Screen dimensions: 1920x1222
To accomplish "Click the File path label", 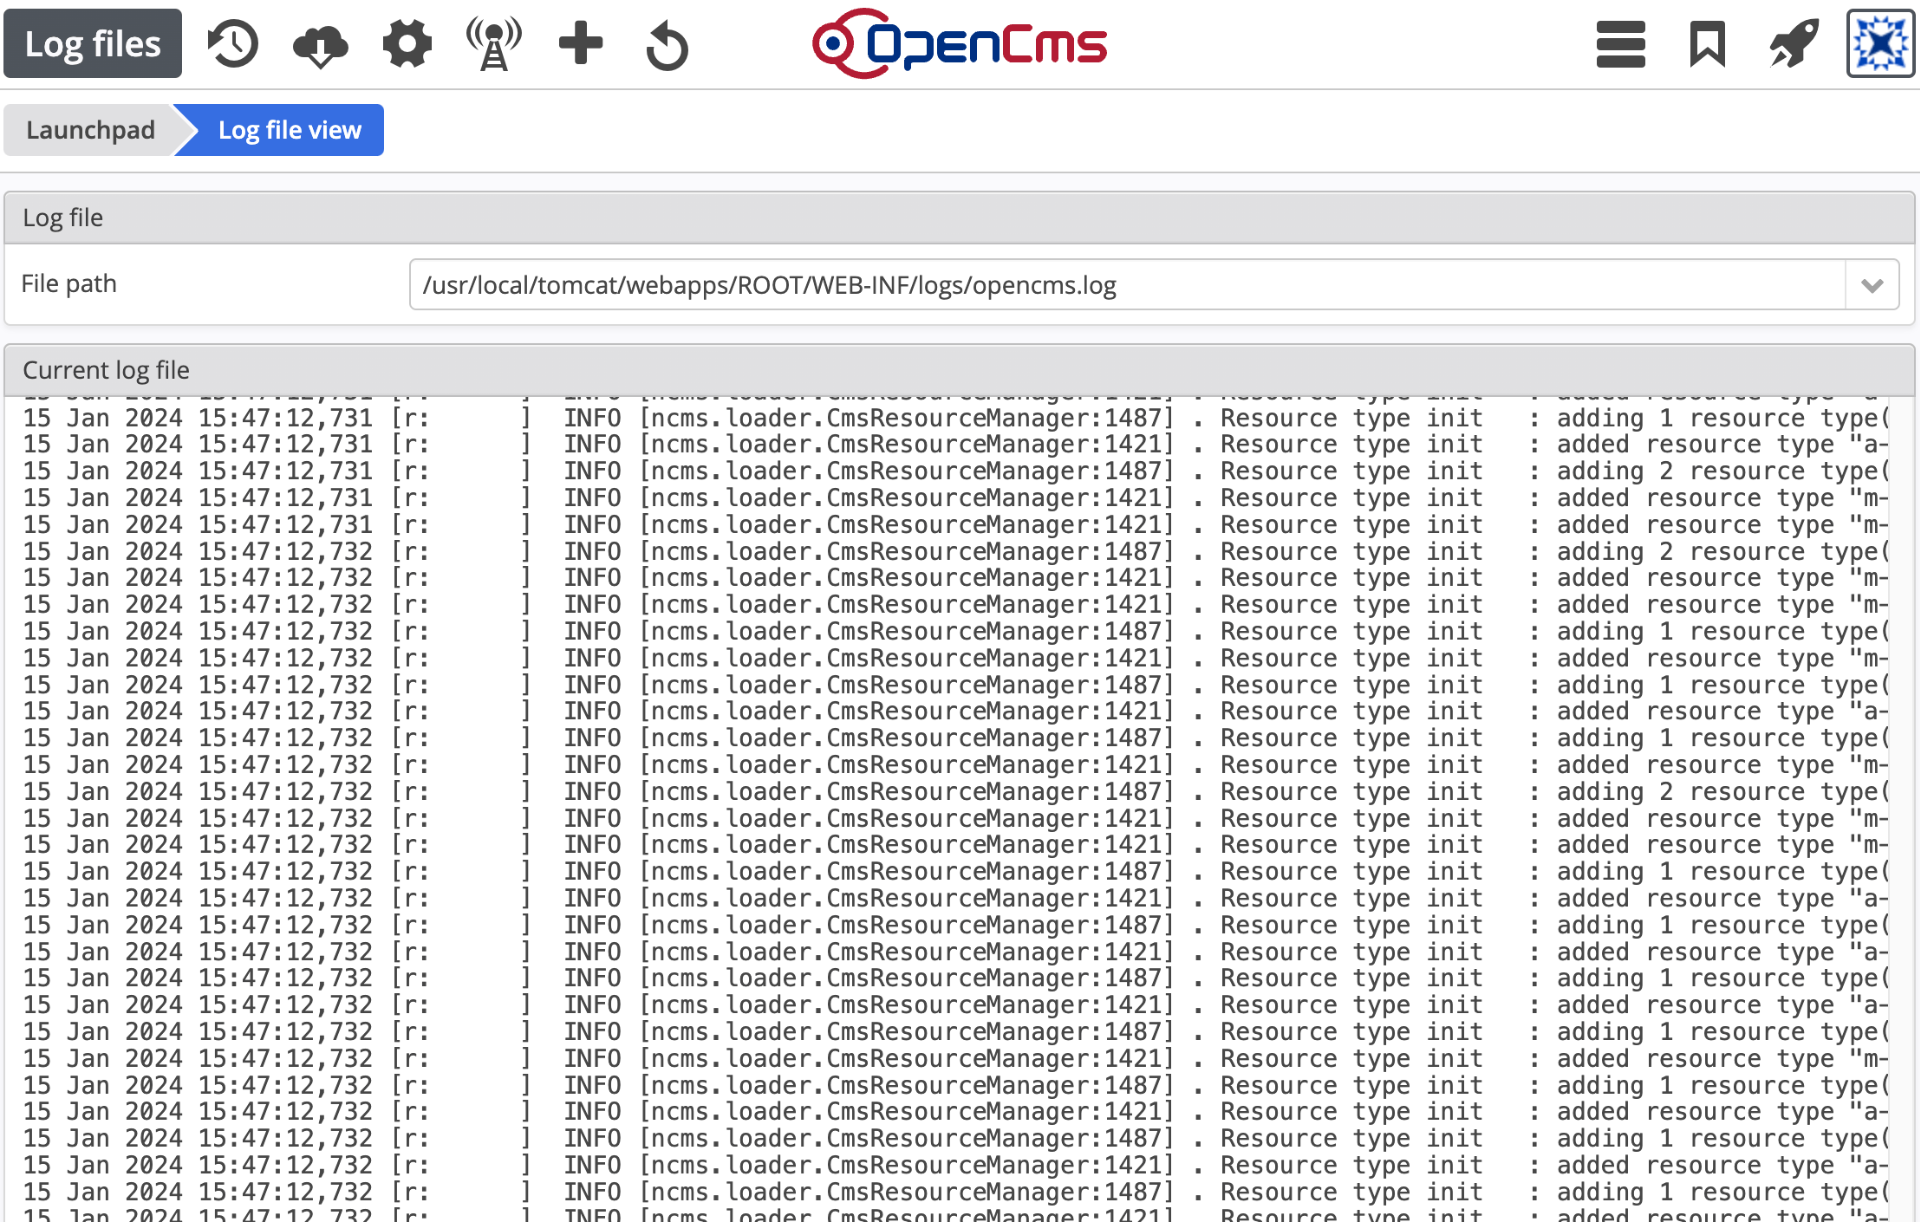I will [x=67, y=283].
